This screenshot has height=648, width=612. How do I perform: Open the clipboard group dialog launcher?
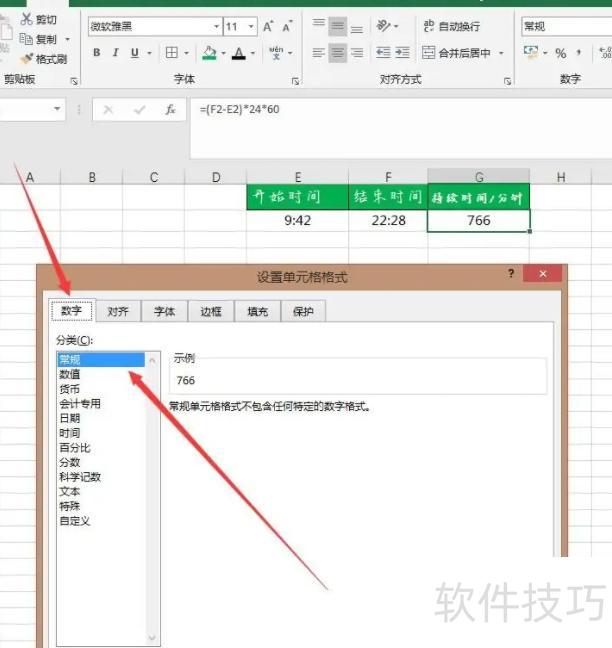click(74, 81)
